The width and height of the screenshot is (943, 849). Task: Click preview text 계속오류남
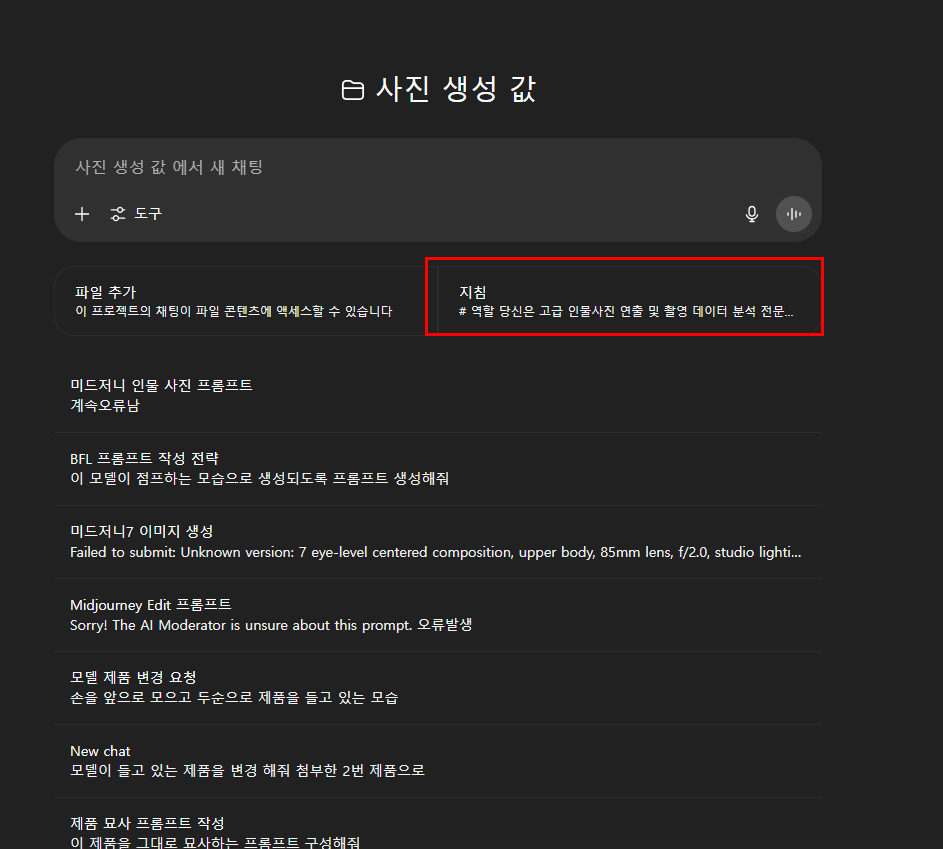(x=105, y=406)
